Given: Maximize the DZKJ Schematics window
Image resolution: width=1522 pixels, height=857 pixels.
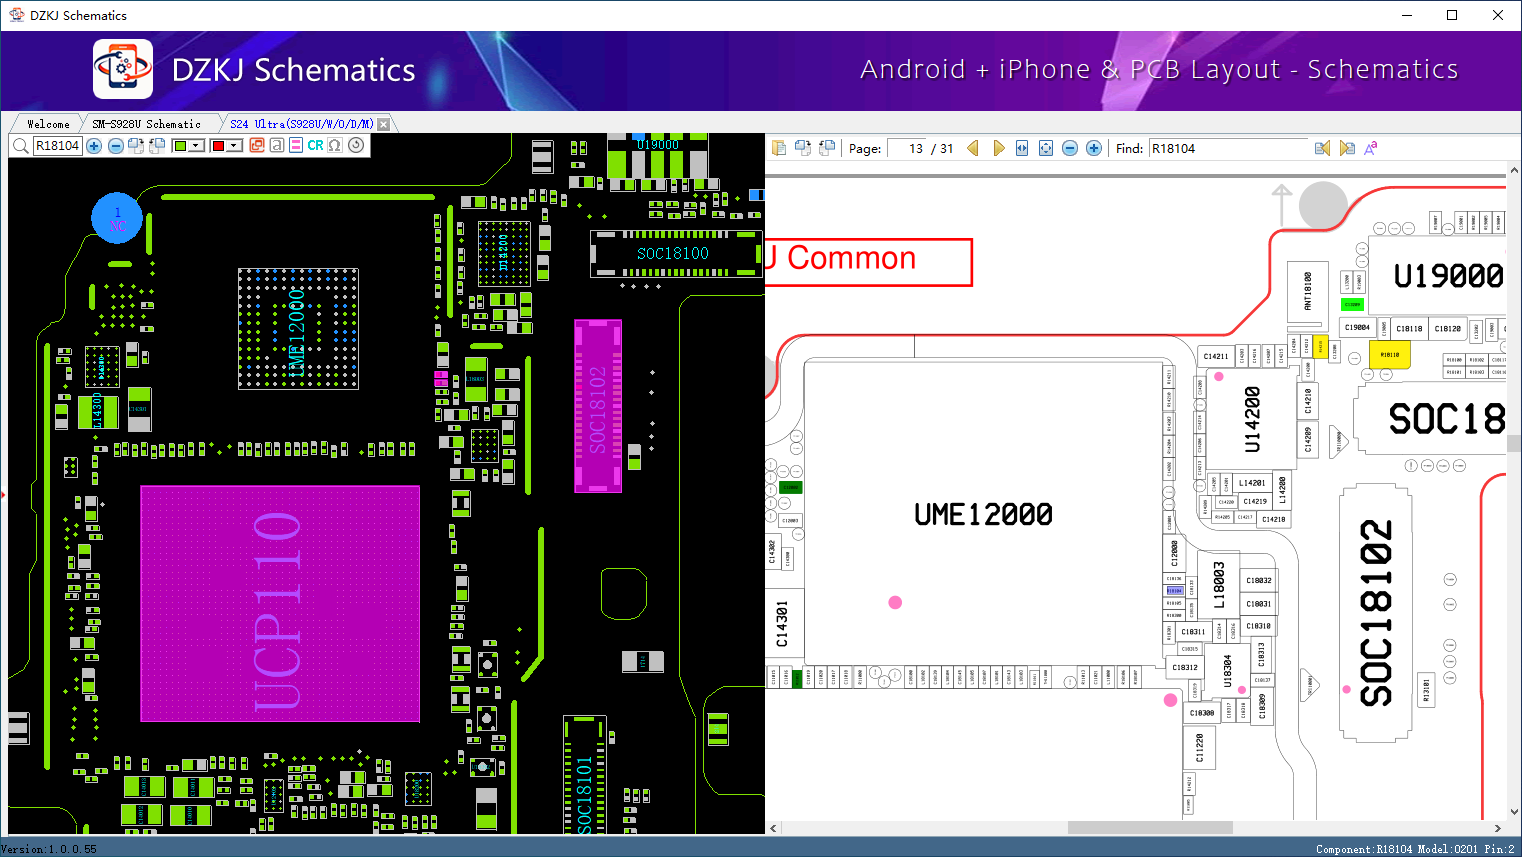Looking at the screenshot, I should coord(1452,15).
